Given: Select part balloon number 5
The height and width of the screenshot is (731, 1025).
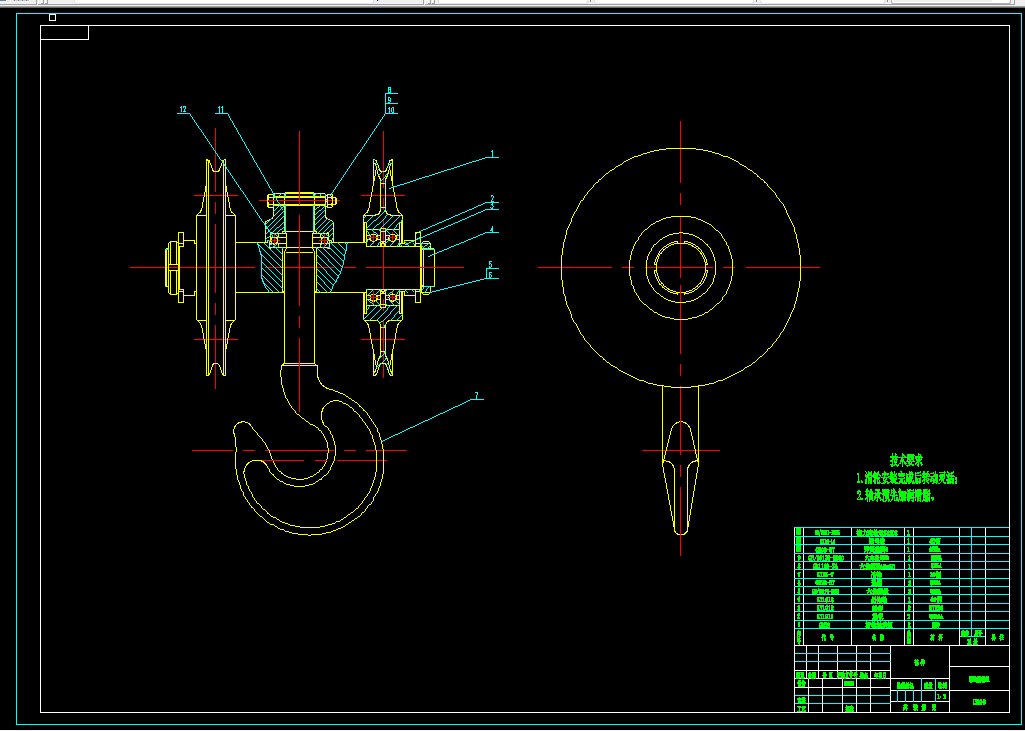Looking at the screenshot, I should tap(490, 265).
